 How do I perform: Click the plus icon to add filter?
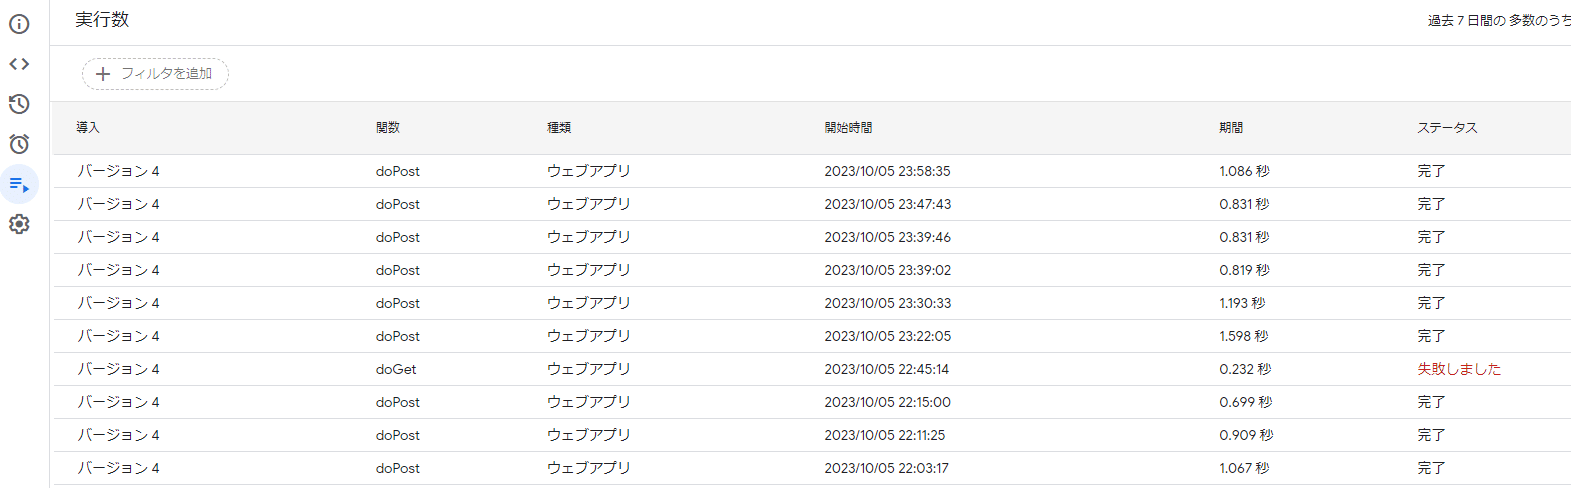[x=102, y=74]
